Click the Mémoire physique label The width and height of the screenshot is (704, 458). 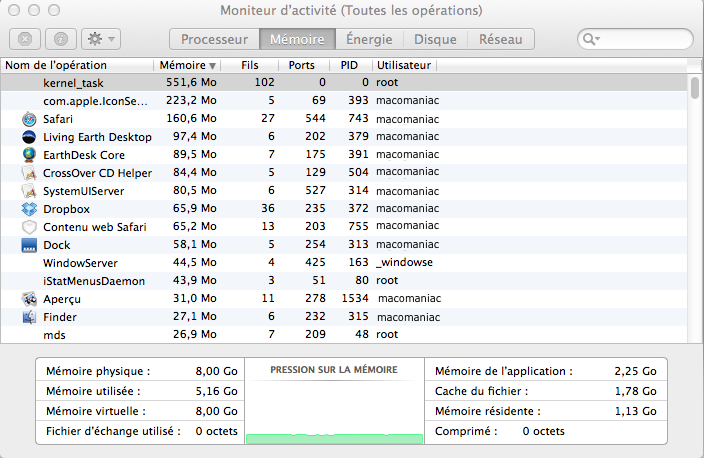(x=98, y=371)
